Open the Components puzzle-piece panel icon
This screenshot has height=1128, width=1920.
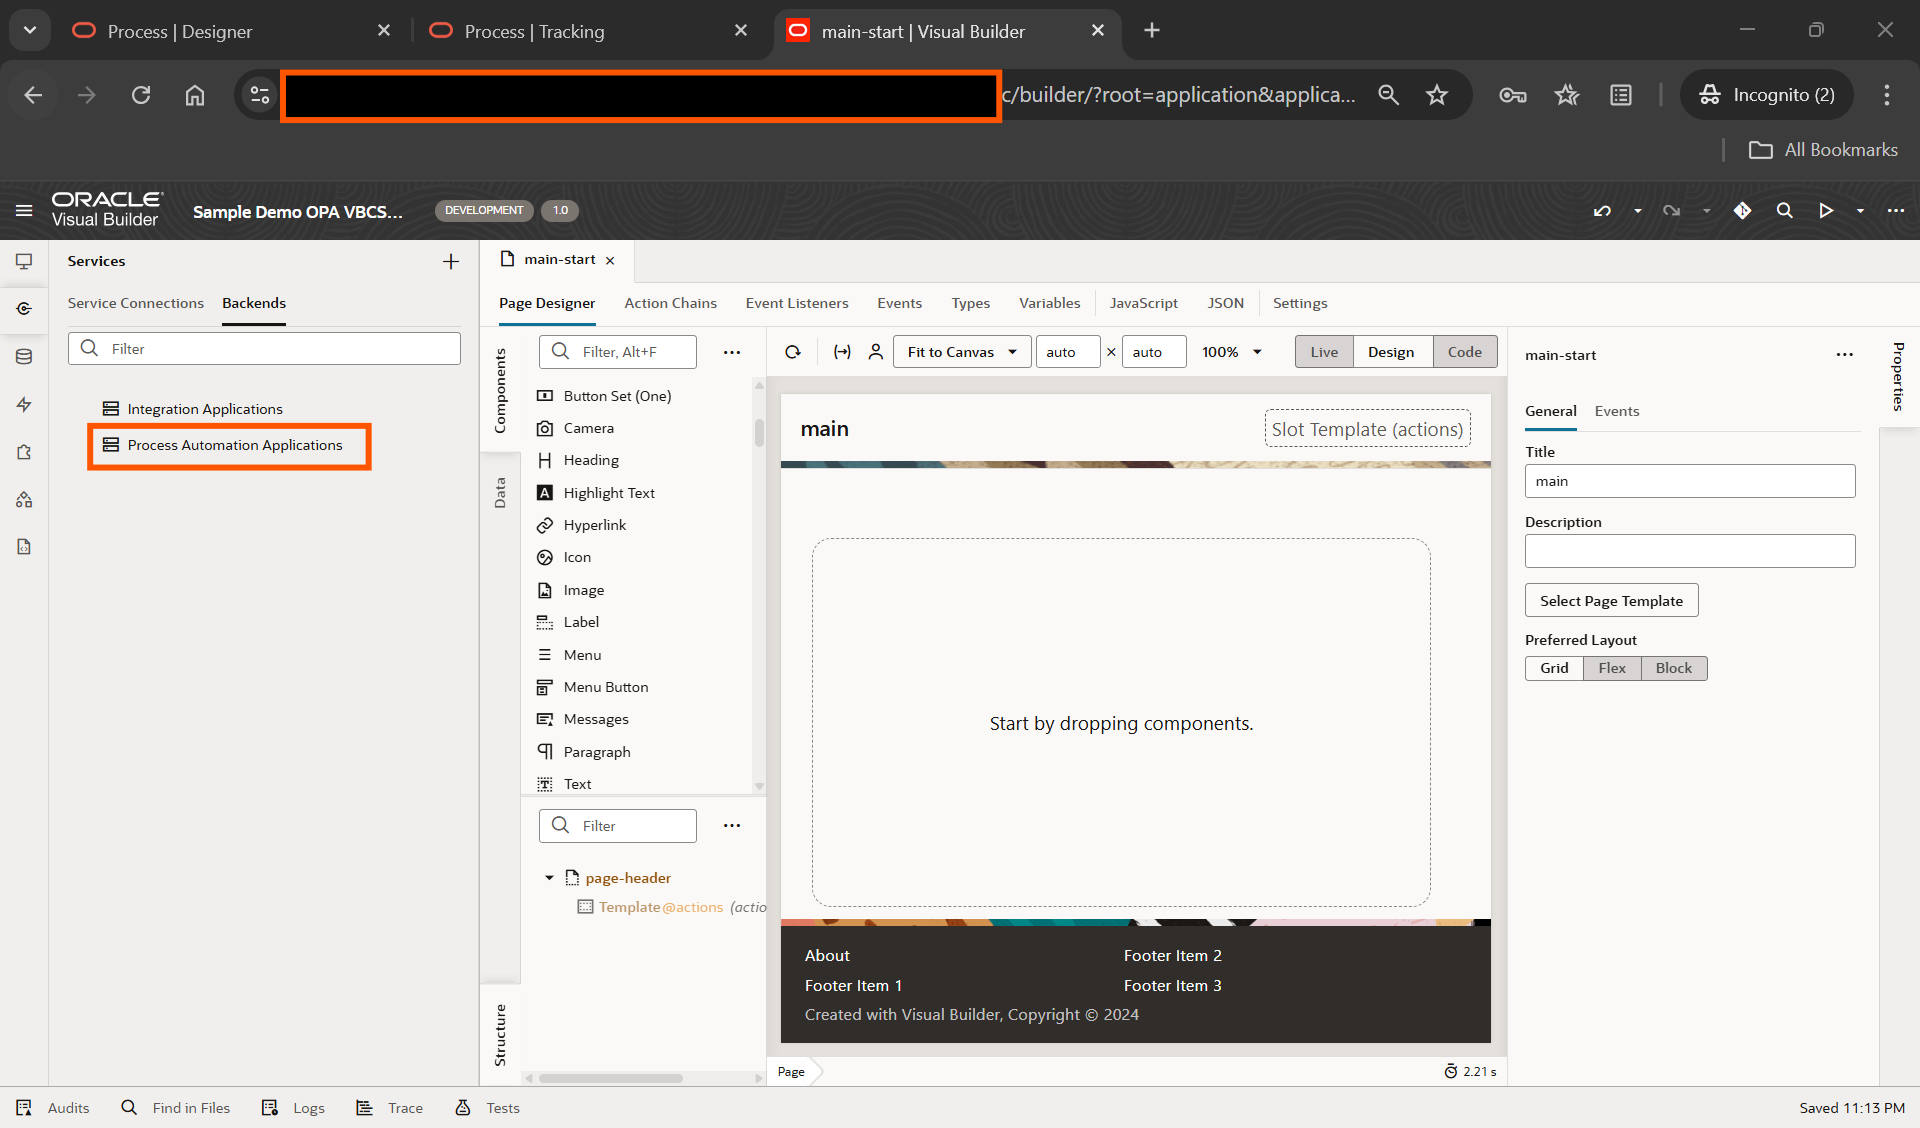(x=24, y=452)
